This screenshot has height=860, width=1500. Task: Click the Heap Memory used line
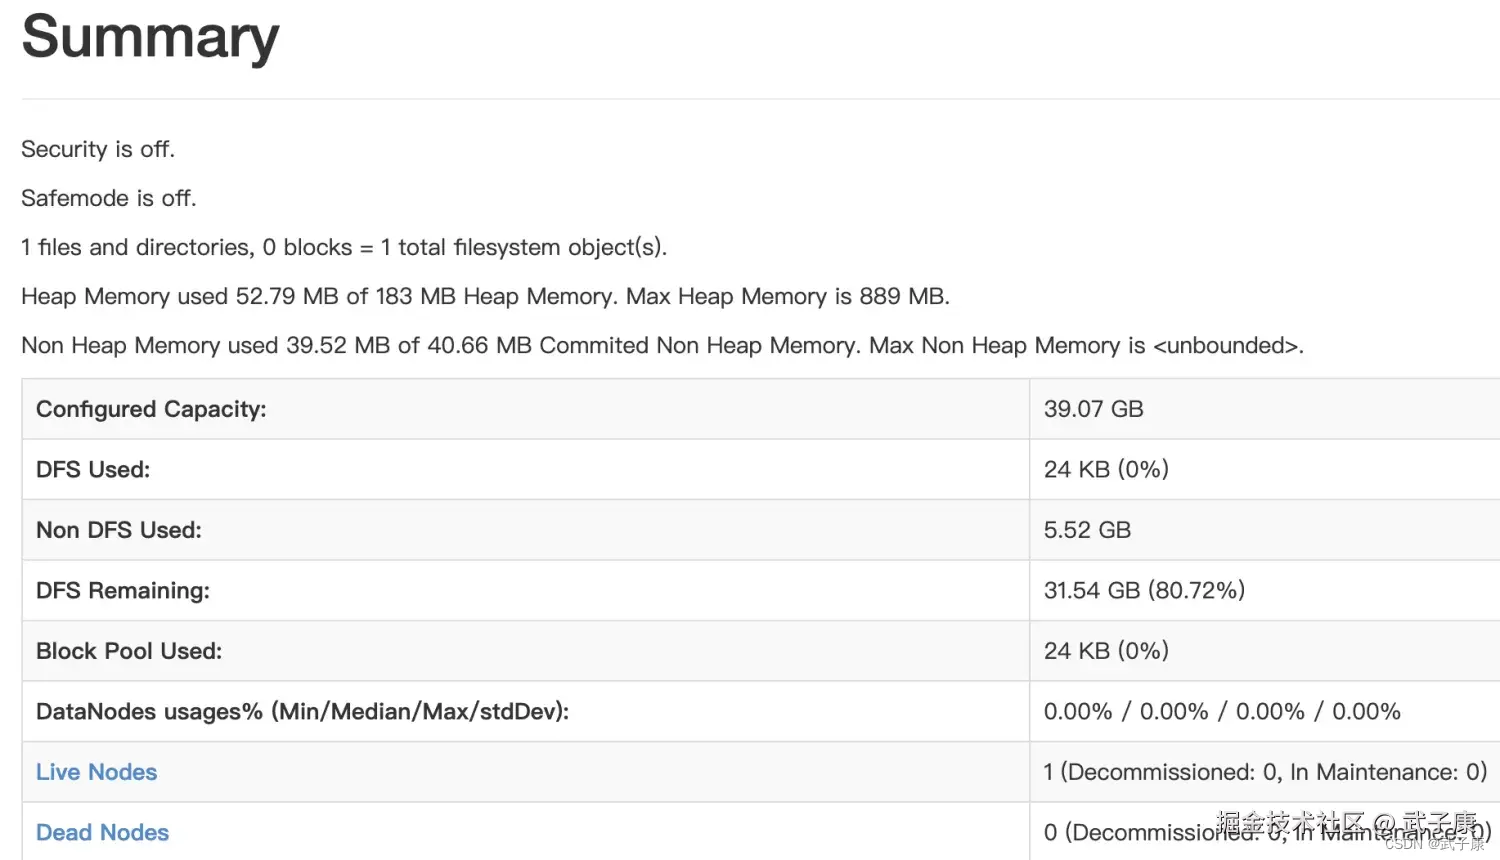(485, 296)
